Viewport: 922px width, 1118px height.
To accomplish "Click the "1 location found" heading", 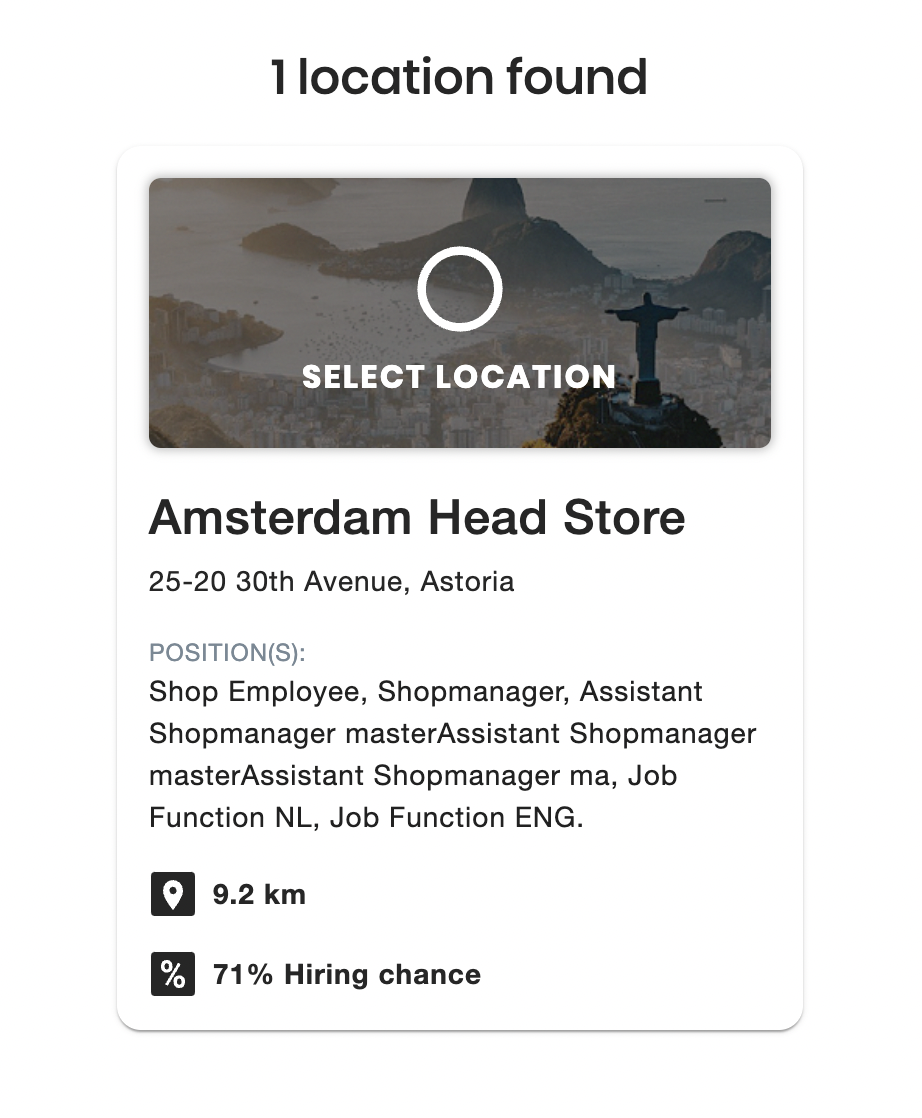I will [459, 77].
